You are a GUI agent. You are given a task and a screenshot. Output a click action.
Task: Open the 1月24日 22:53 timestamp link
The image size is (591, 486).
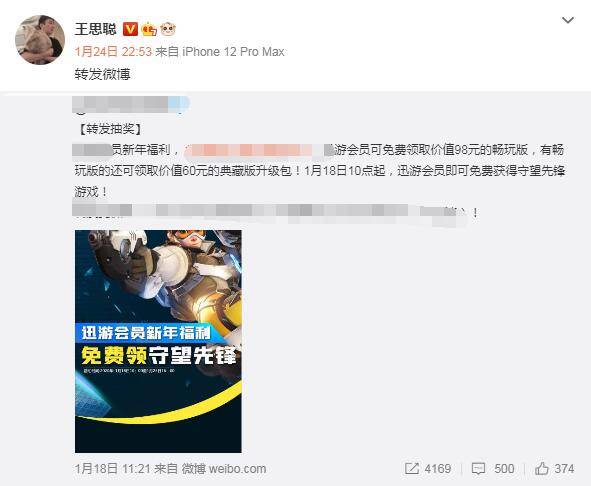(113, 52)
